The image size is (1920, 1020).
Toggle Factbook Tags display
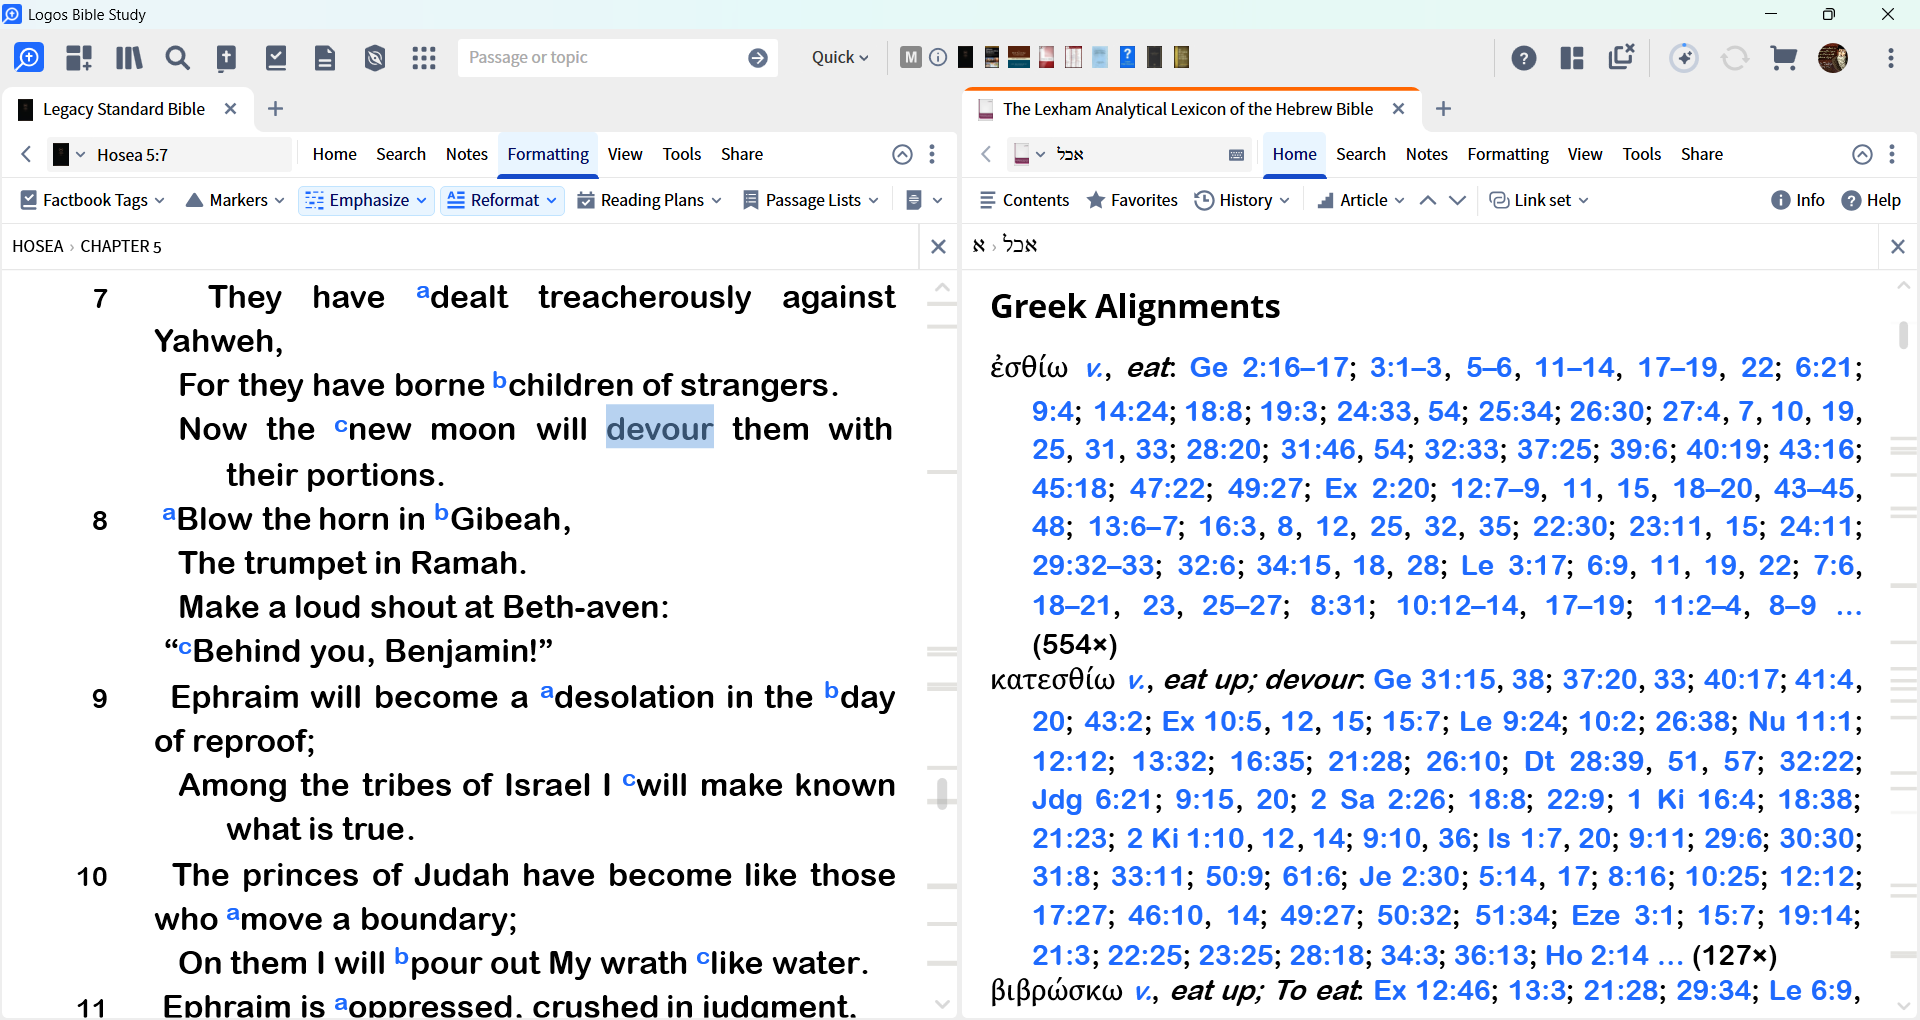point(92,200)
